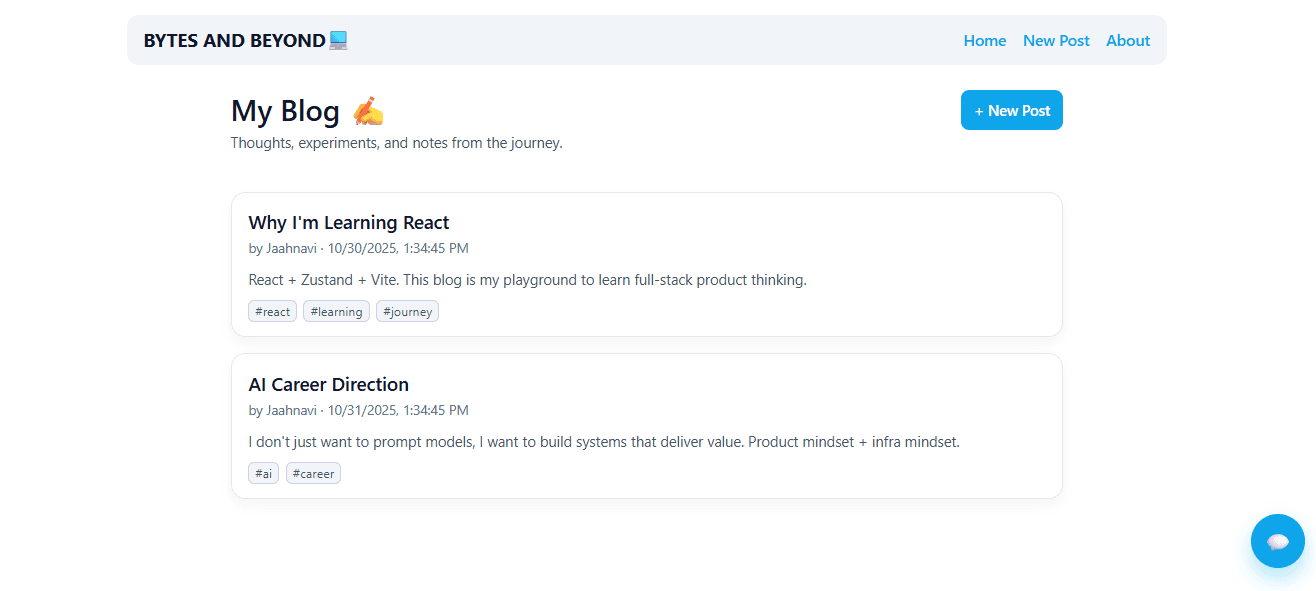Viewport: 1316px width, 591px height.
Task: Open the "Why I'm Learning React" post
Action: tap(348, 222)
